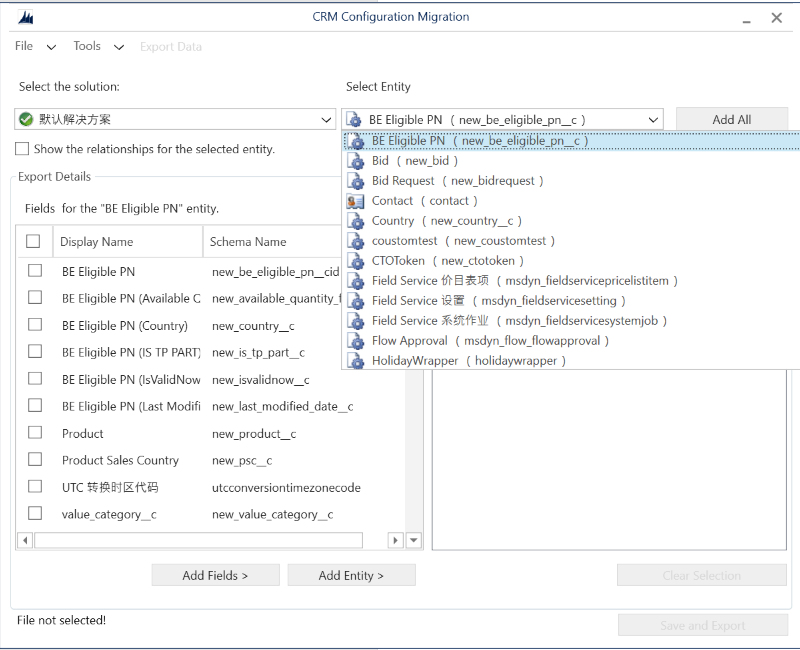Click fields list scroll down arrow
This screenshot has width=800, height=650.
click(x=413, y=540)
